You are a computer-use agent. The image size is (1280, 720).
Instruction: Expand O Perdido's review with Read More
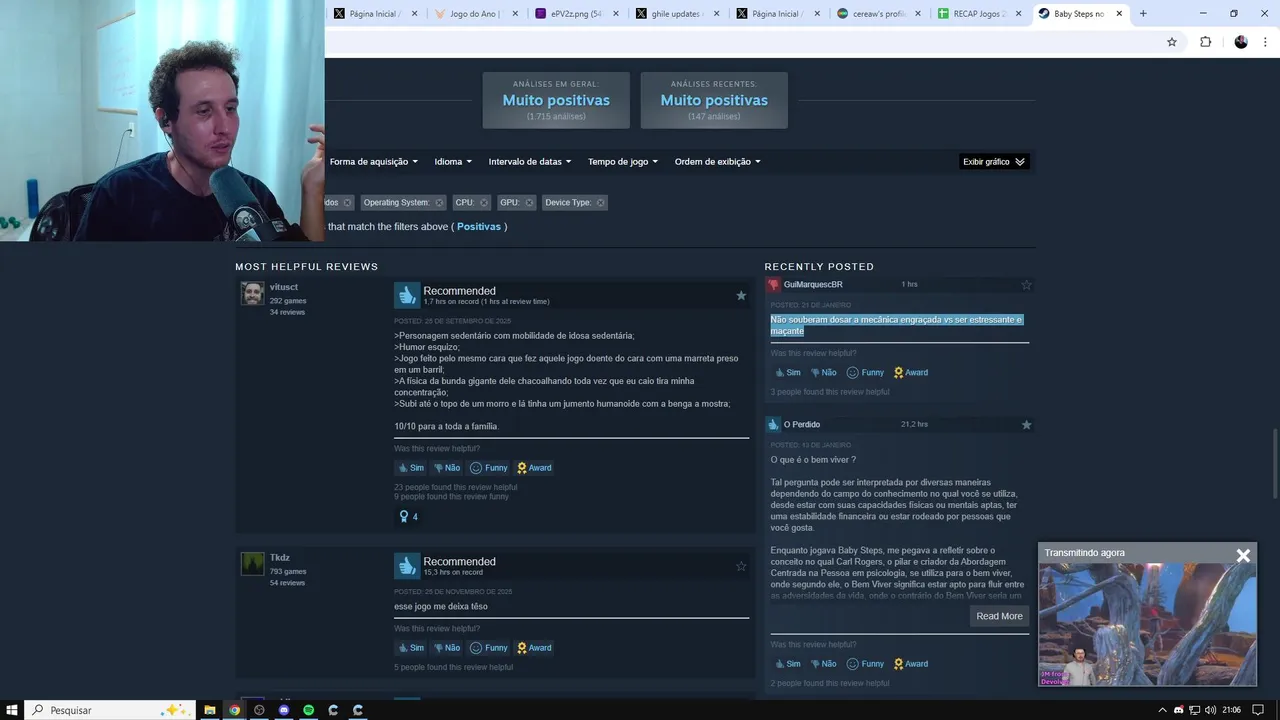coord(999,616)
